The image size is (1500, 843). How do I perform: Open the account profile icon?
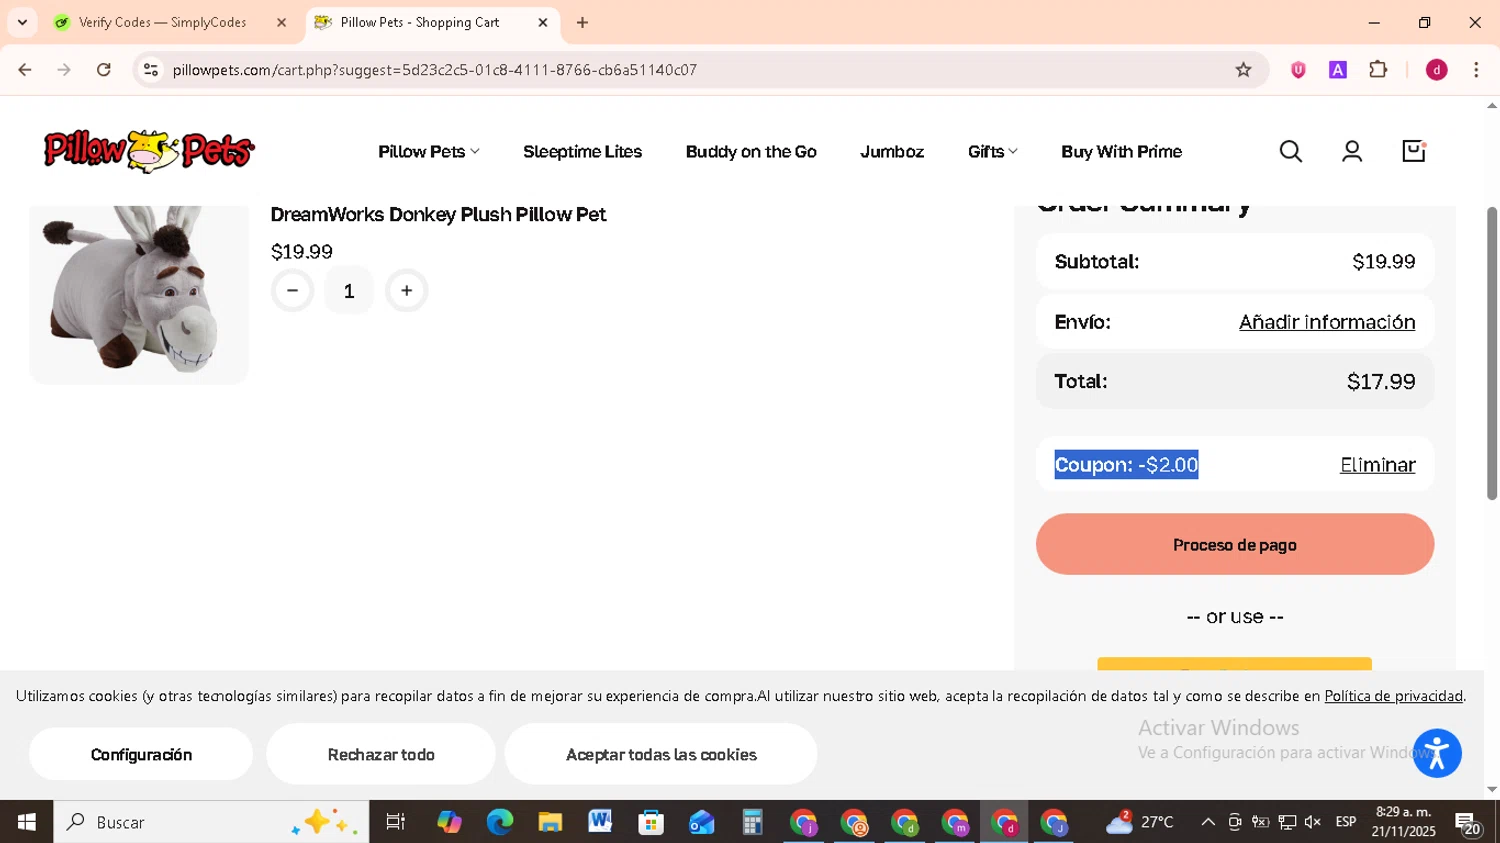[x=1352, y=151]
